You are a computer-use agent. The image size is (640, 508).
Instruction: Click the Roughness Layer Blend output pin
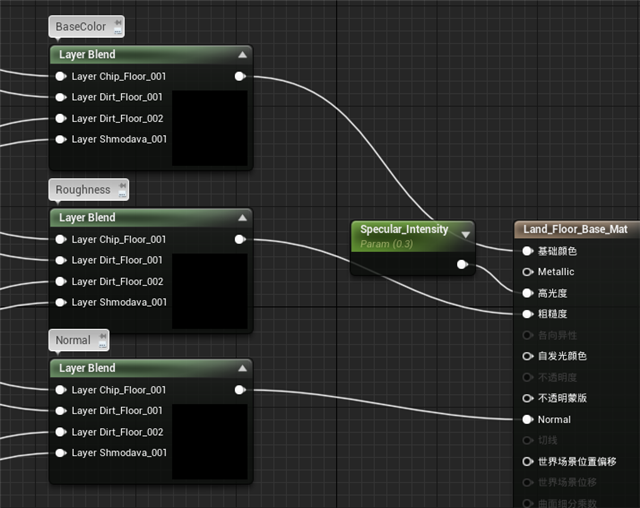tap(240, 239)
